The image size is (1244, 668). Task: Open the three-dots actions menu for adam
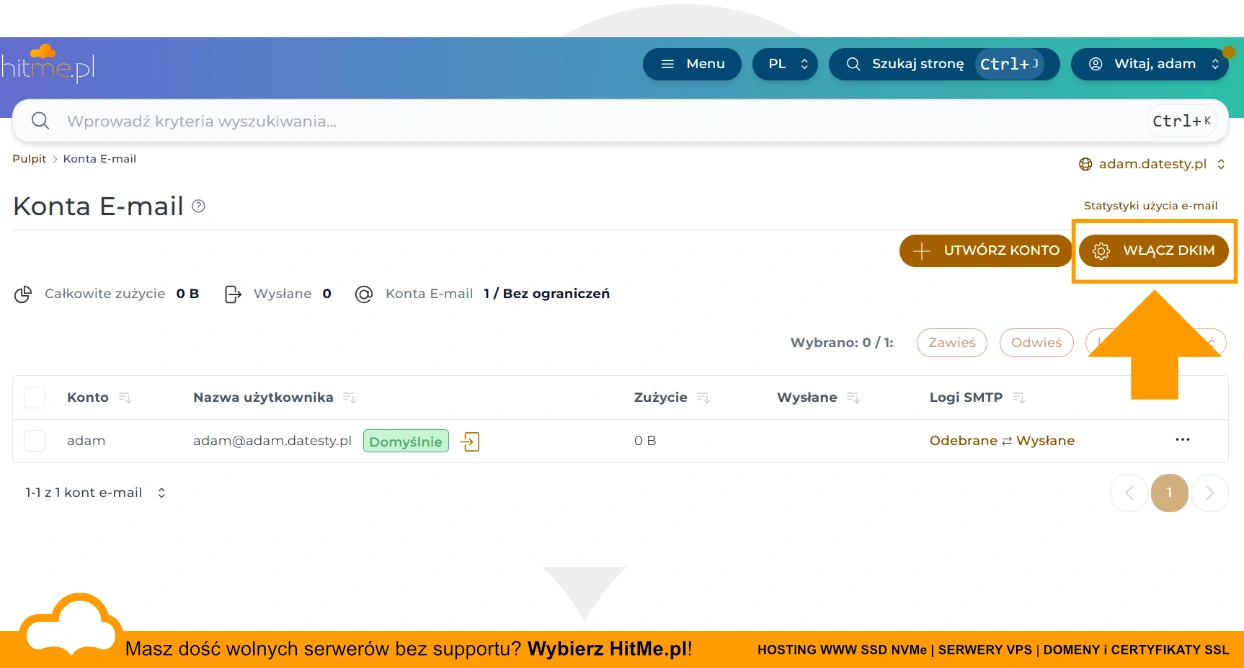pos(1183,440)
